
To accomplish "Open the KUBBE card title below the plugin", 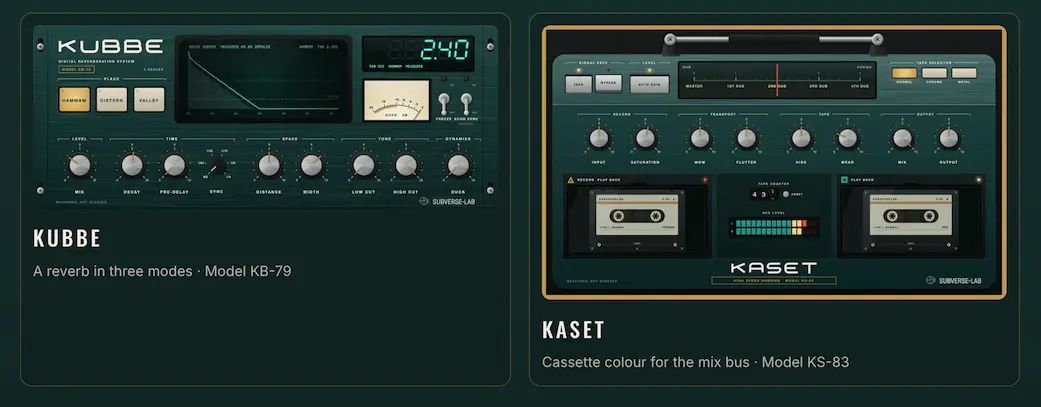I will click(x=67, y=238).
